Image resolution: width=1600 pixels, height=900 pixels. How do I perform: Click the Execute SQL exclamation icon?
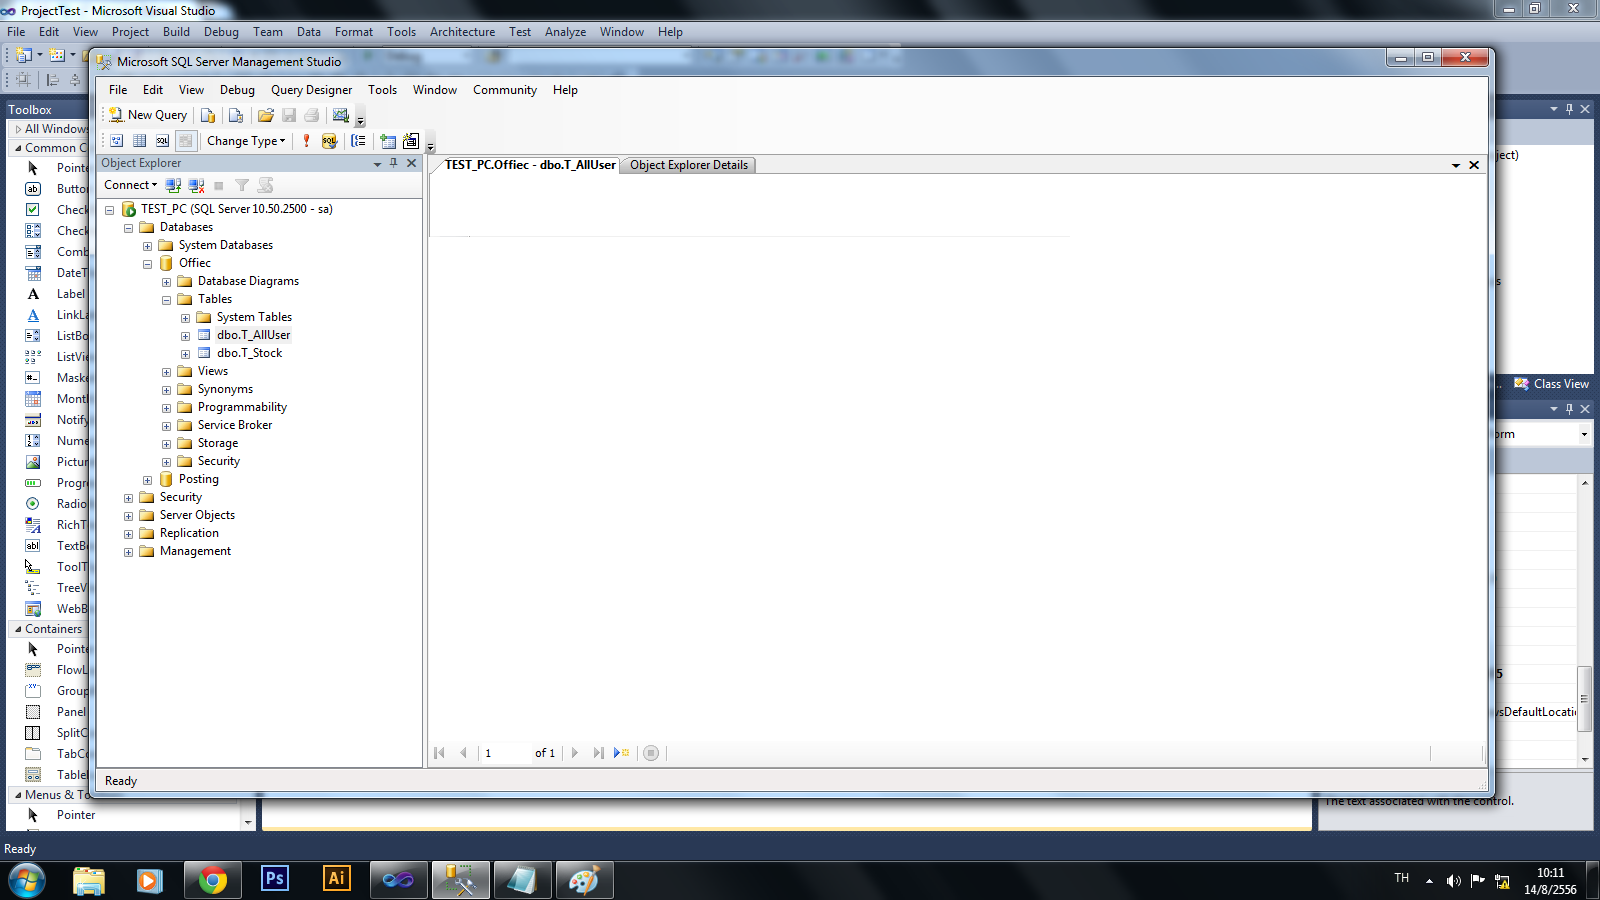pyautogui.click(x=306, y=141)
